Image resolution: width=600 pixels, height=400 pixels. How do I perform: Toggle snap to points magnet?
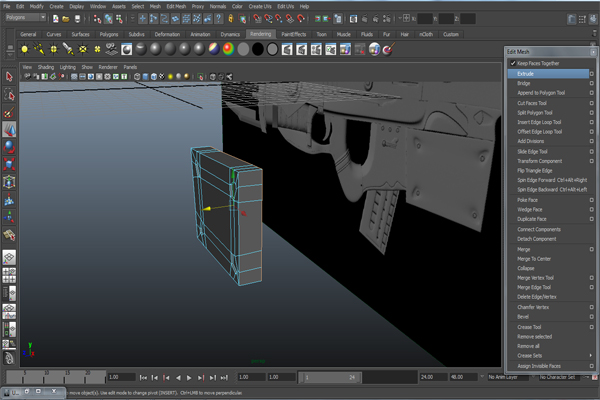click(x=279, y=19)
